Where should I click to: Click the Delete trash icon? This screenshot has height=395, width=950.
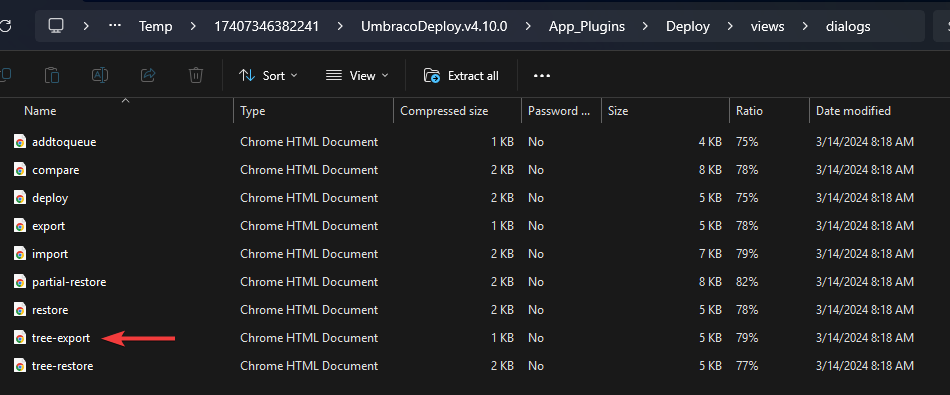coord(195,75)
